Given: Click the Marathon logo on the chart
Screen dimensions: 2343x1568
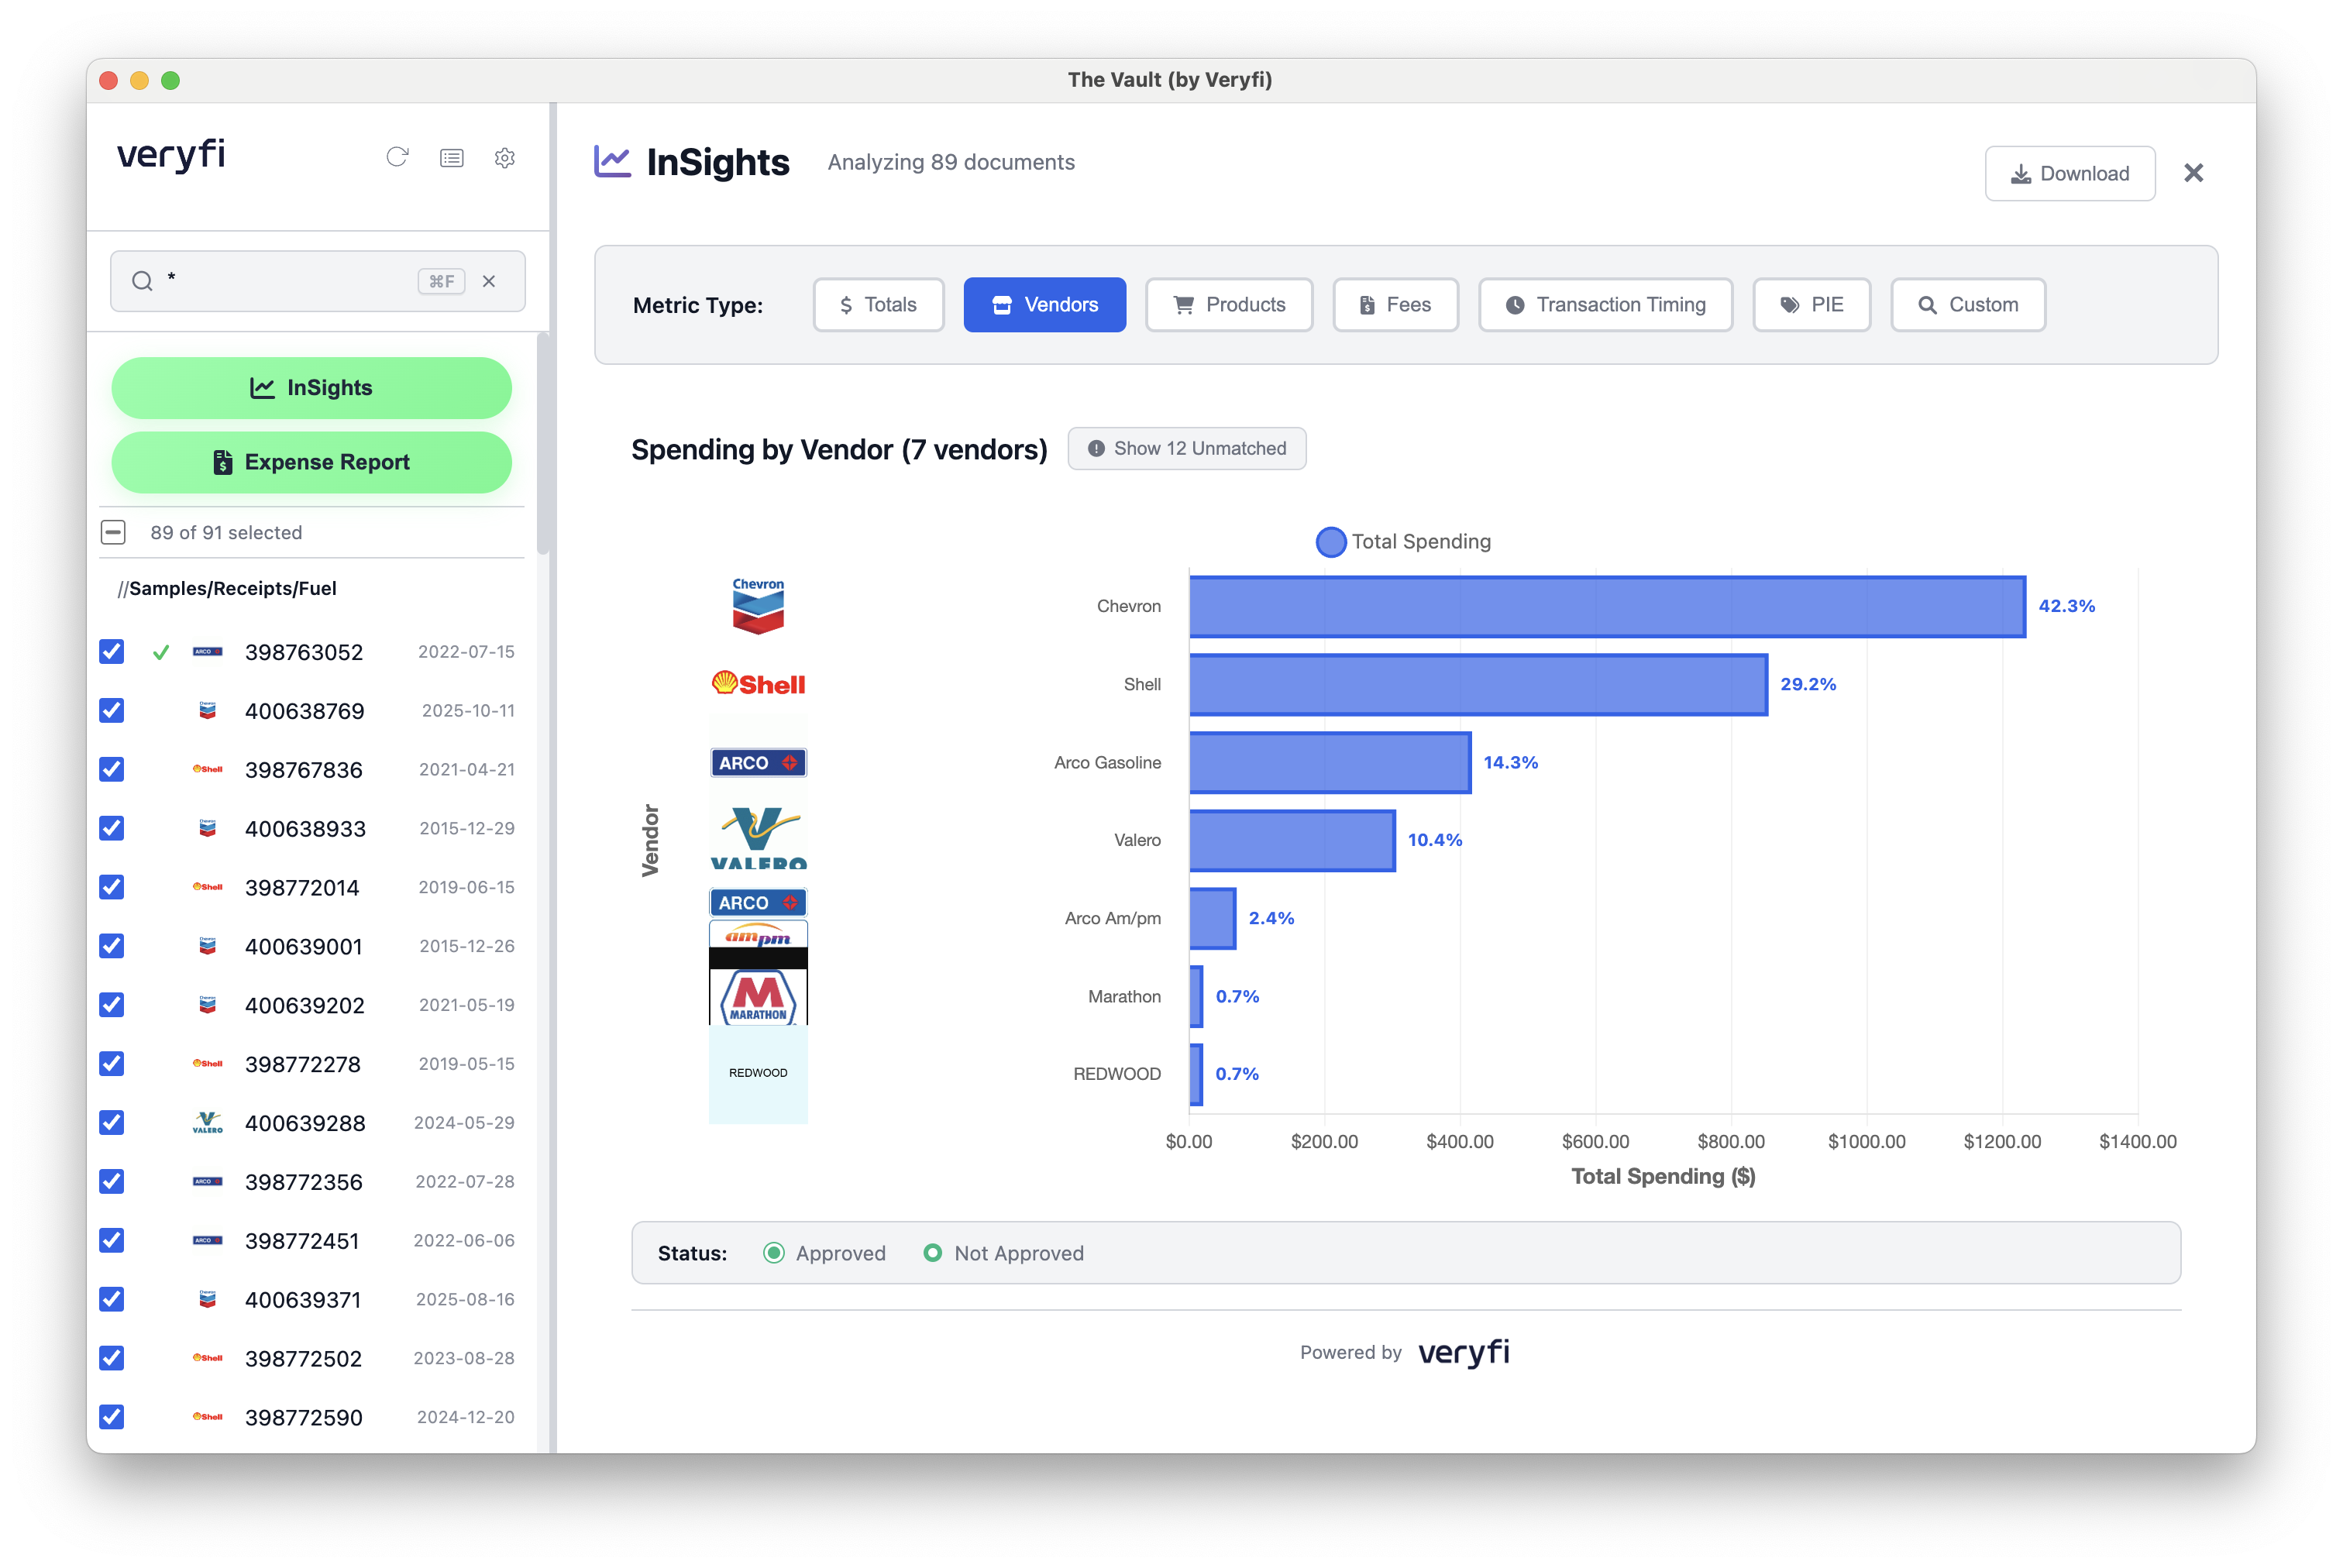Looking at the screenshot, I should [758, 996].
